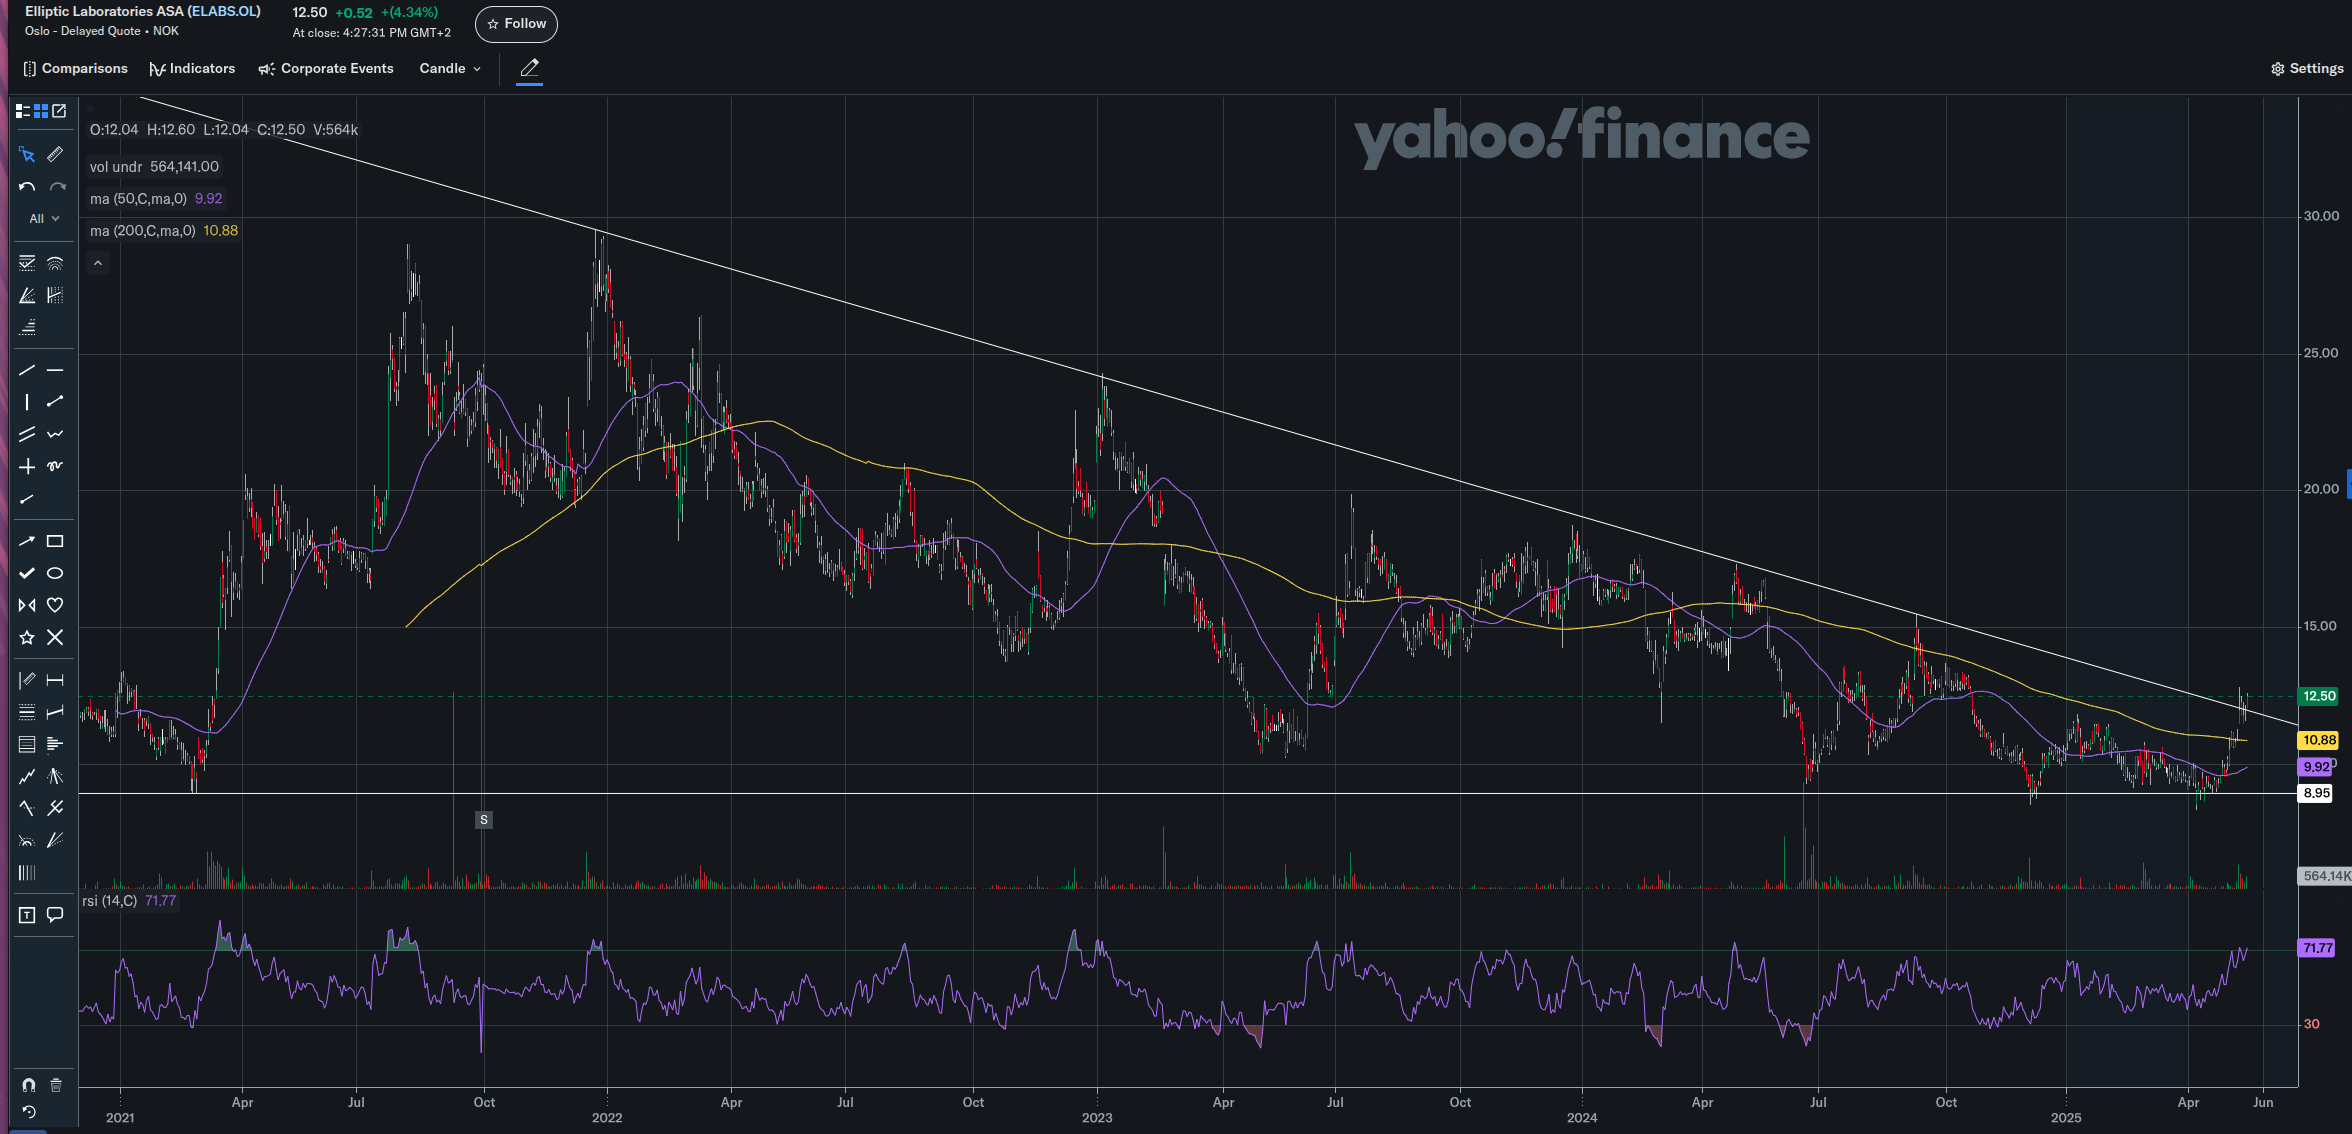This screenshot has height=1134, width=2352.
Task: Click the undo arrow icon
Action: (27, 187)
